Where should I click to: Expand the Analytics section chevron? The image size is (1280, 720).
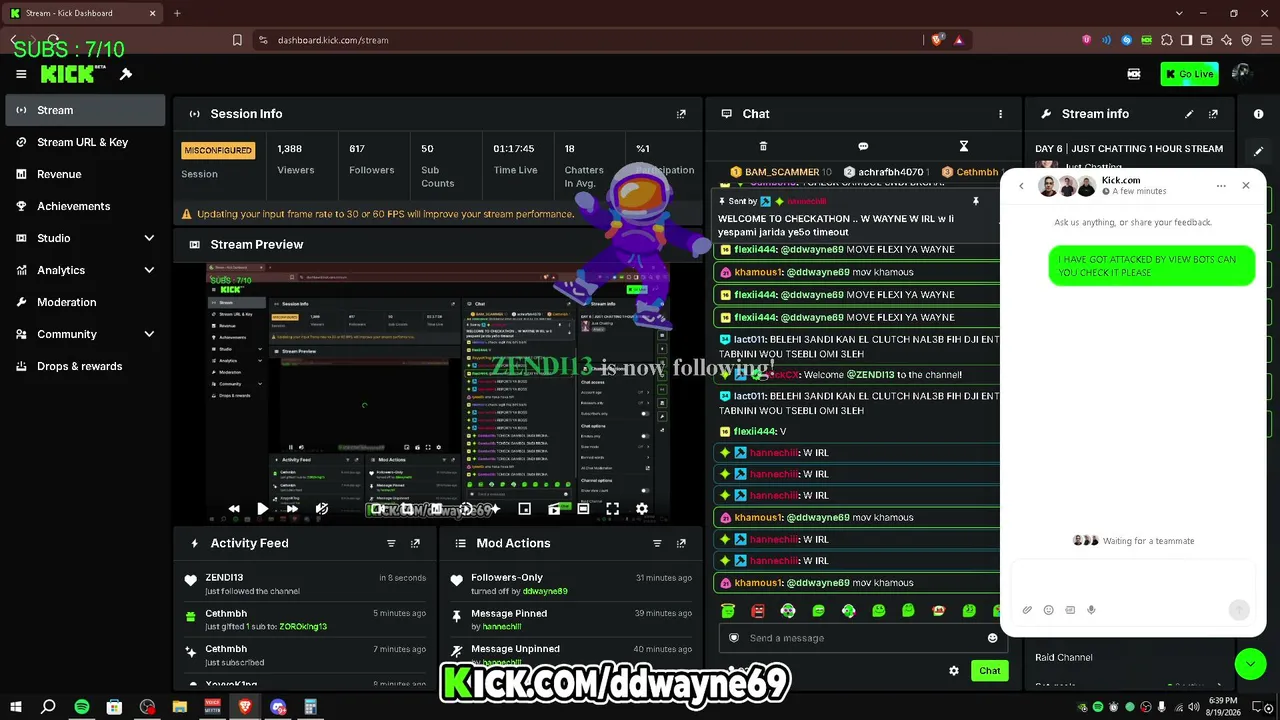(149, 270)
